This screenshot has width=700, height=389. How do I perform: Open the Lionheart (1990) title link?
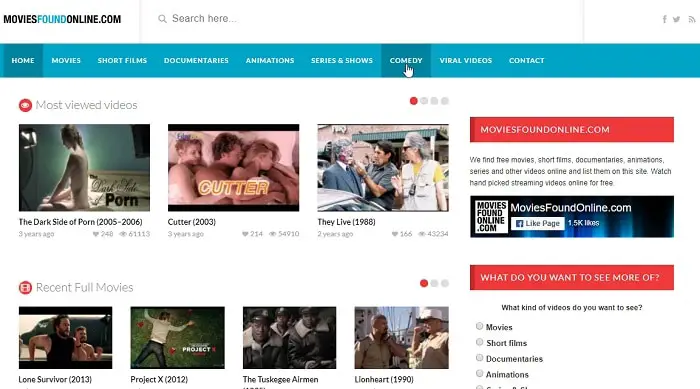click(384, 380)
